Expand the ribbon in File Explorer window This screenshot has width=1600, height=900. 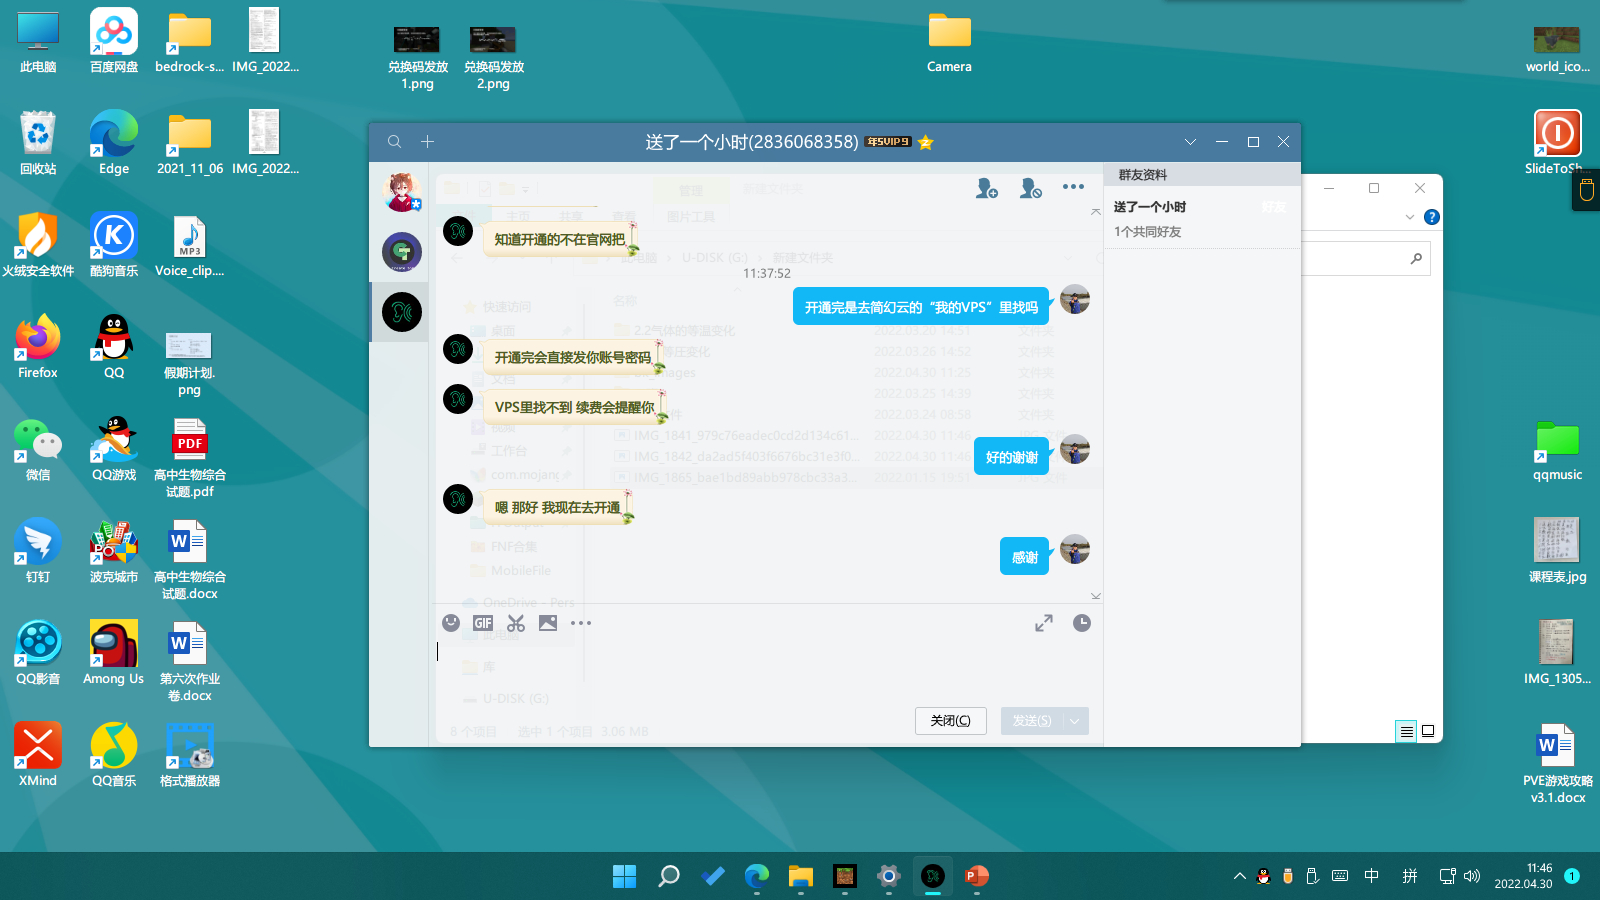coord(1410,217)
